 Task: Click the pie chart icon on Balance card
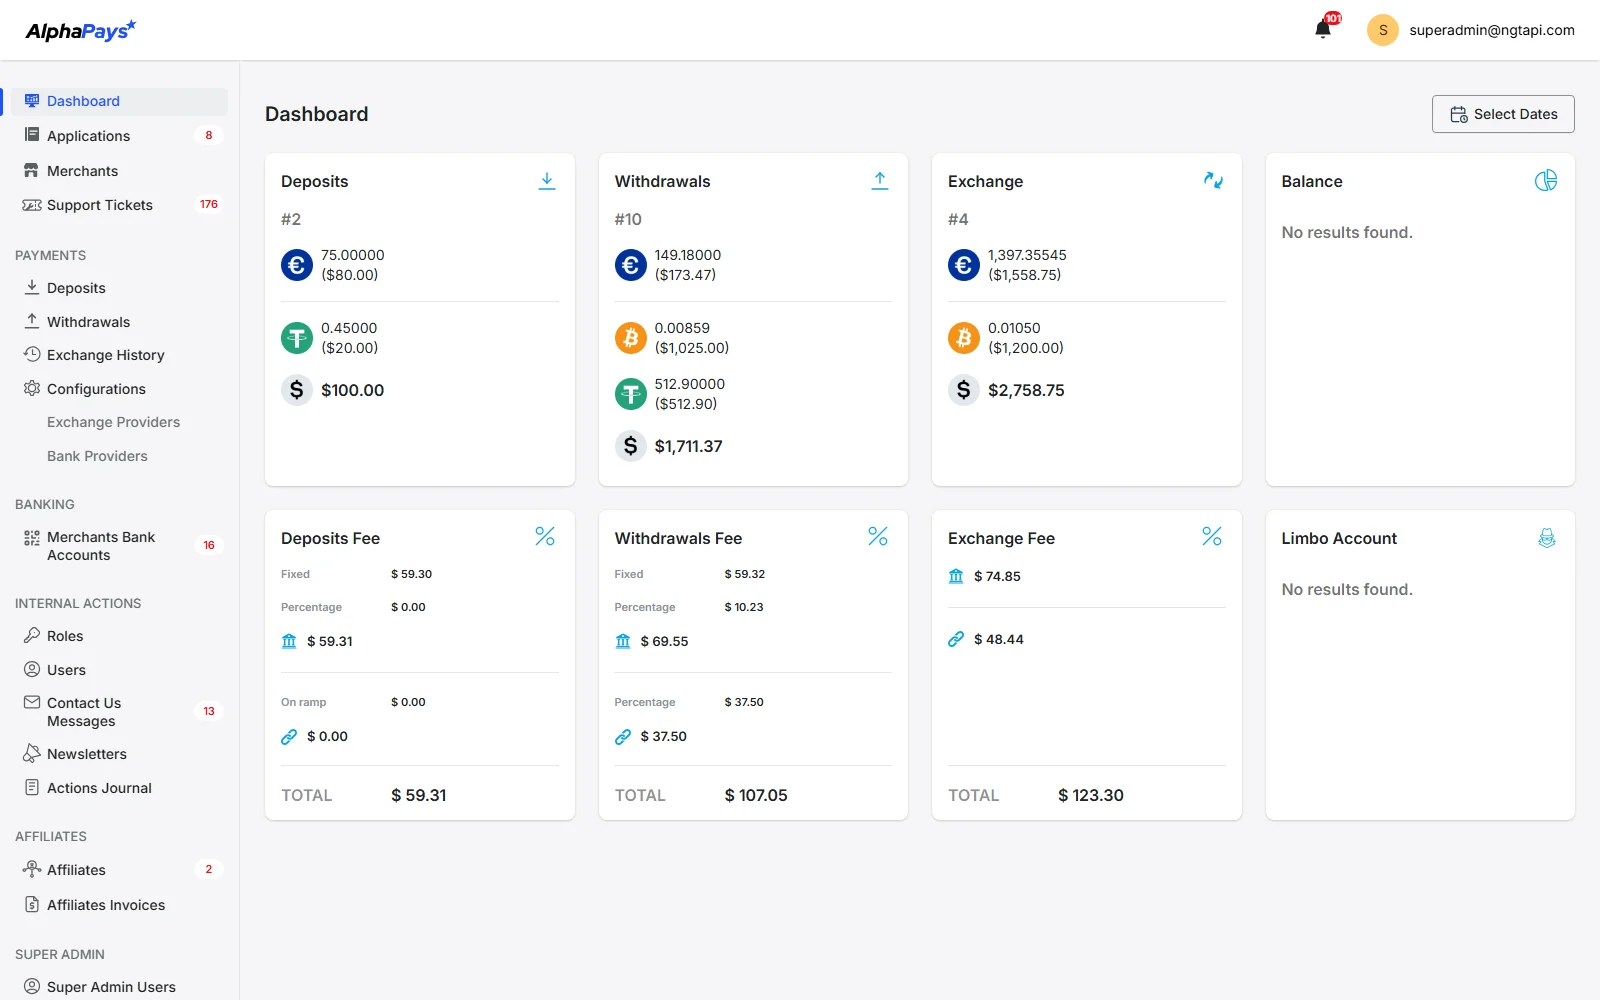pyautogui.click(x=1546, y=180)
